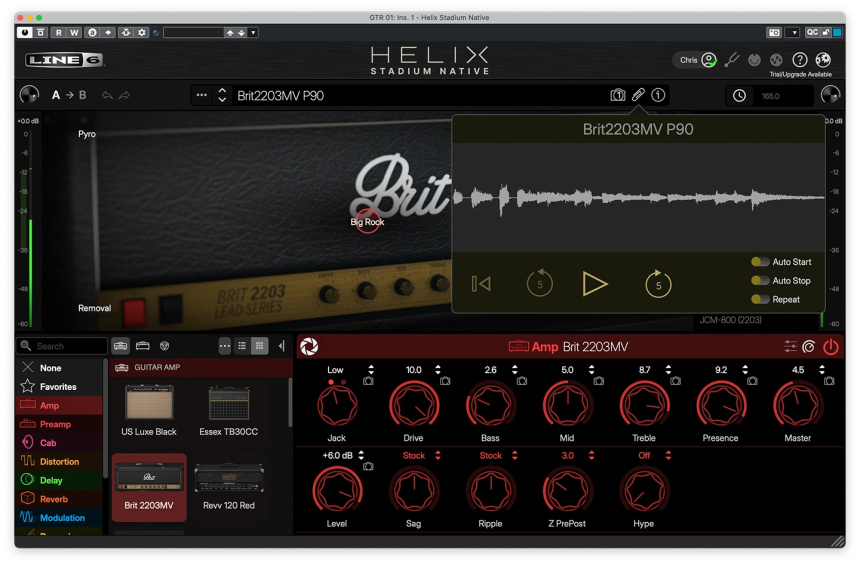This screenshot has height=565, width=860.
Task: Show the cube-shaped browser filter icon
Action: point(164,346)
